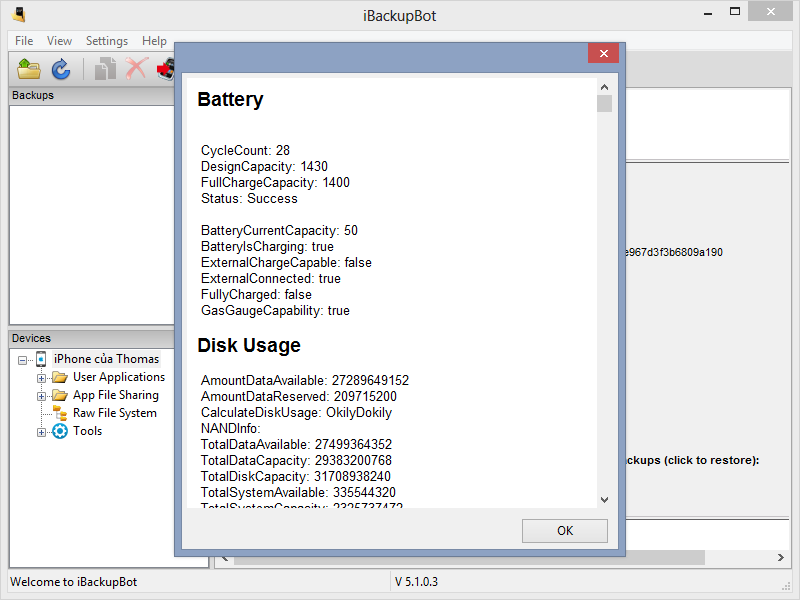
Task: Select the App File Sharing tree item
Action: pyautogui.click(x=116, y=395)
